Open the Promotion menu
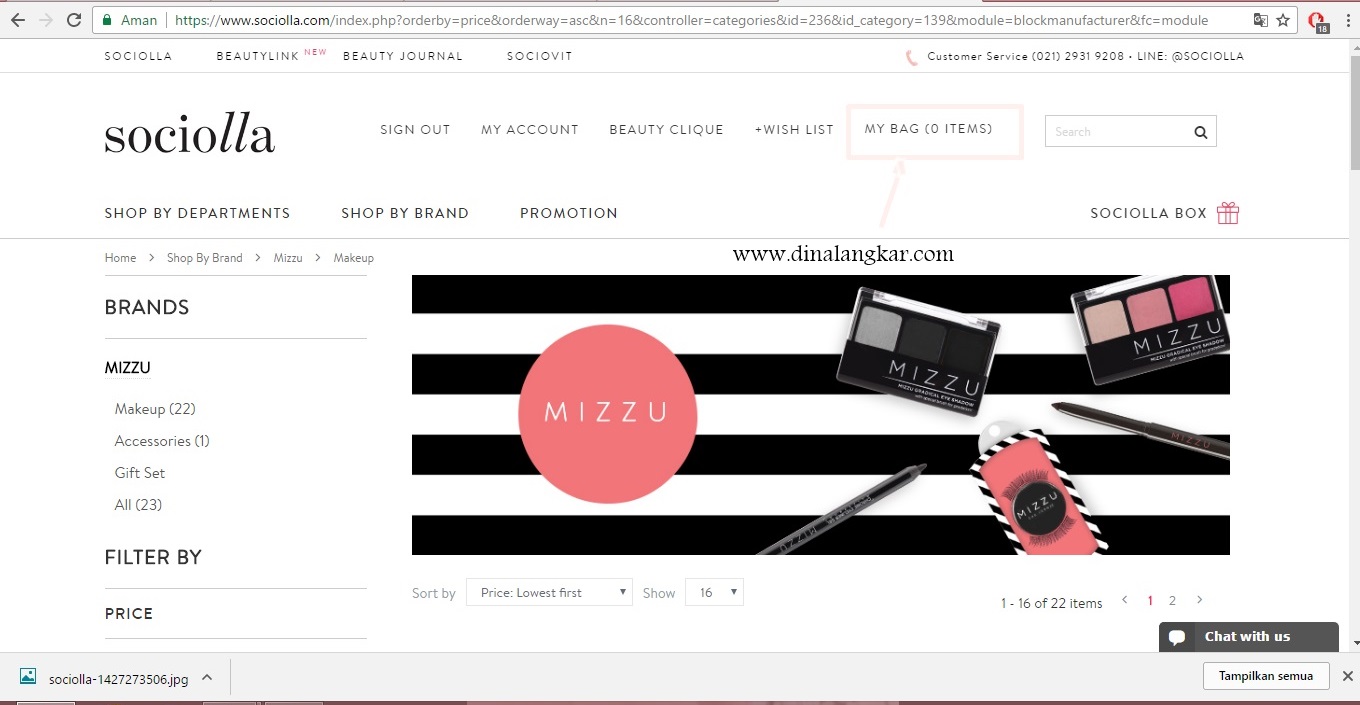The image size is (1360, 705). (x=569, y=213)
